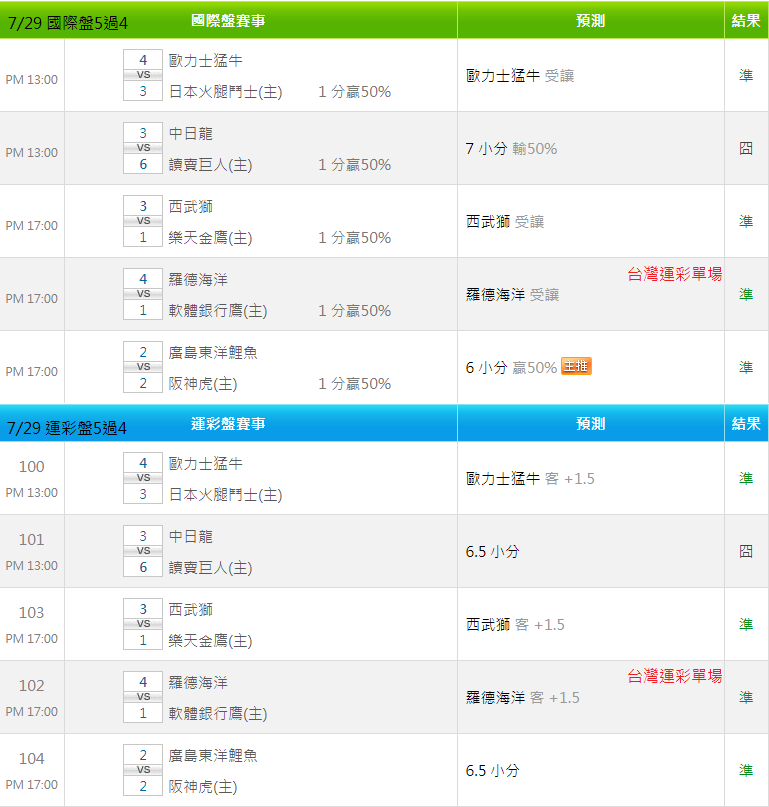
Task: Click 台灣運彩單場 in game 102 row
Action: 675,676
